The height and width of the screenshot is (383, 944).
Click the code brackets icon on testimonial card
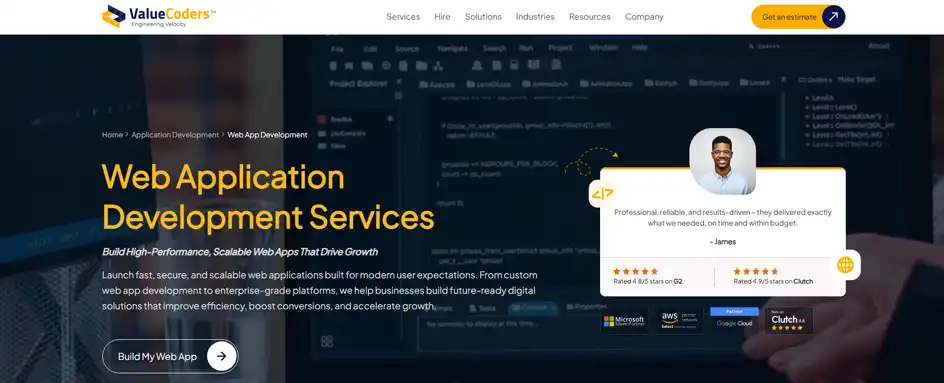tap(602, 194)
